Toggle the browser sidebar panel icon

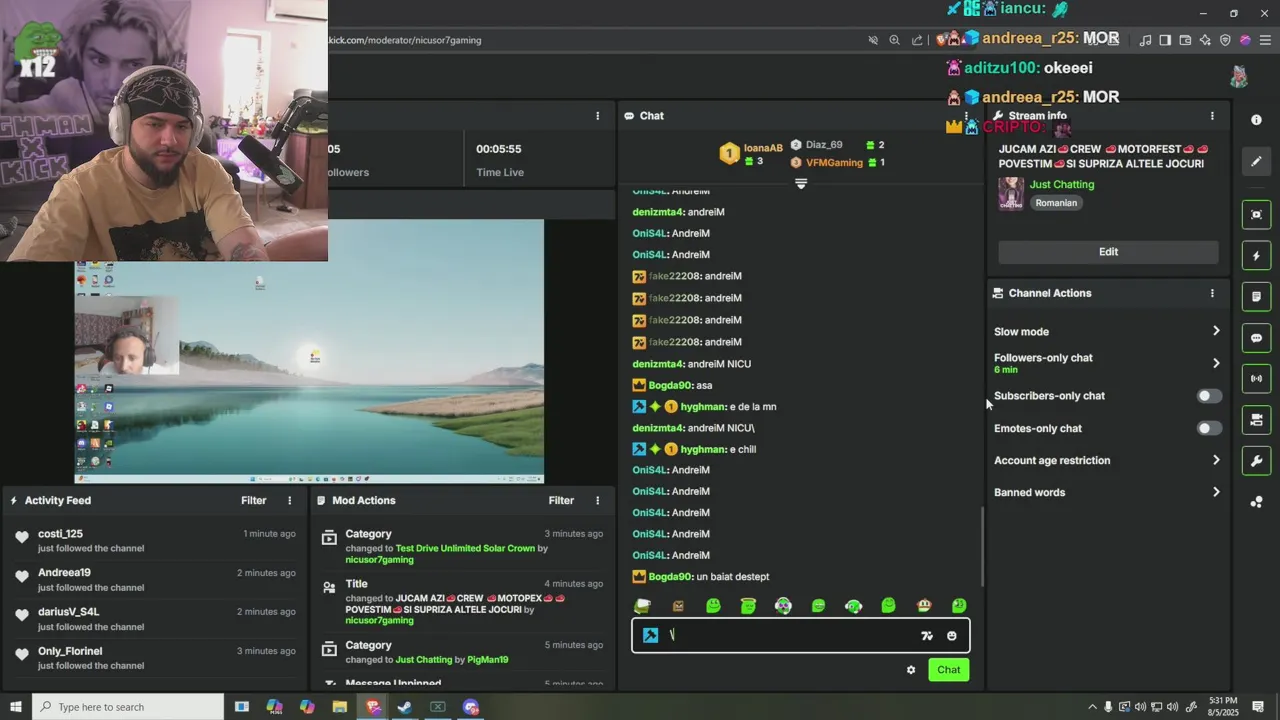[1165, 40]
